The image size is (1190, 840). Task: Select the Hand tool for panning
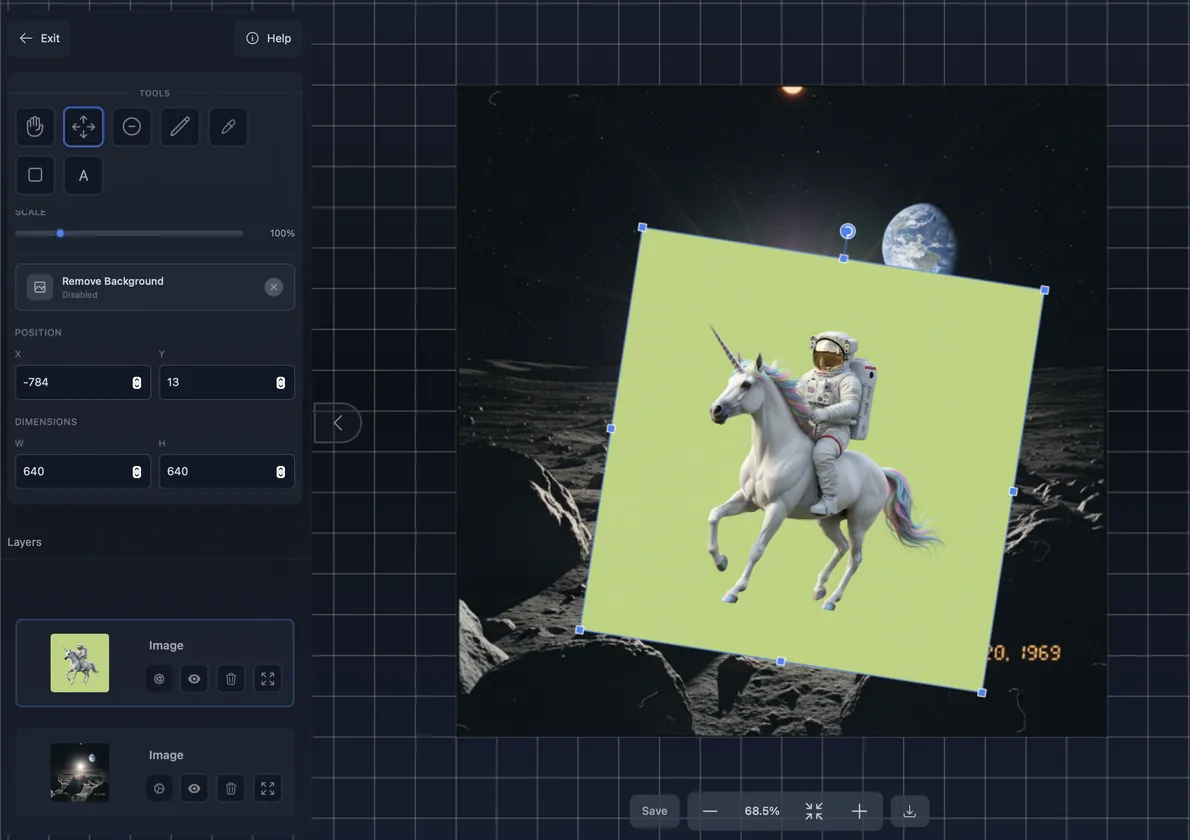(35, 126)
